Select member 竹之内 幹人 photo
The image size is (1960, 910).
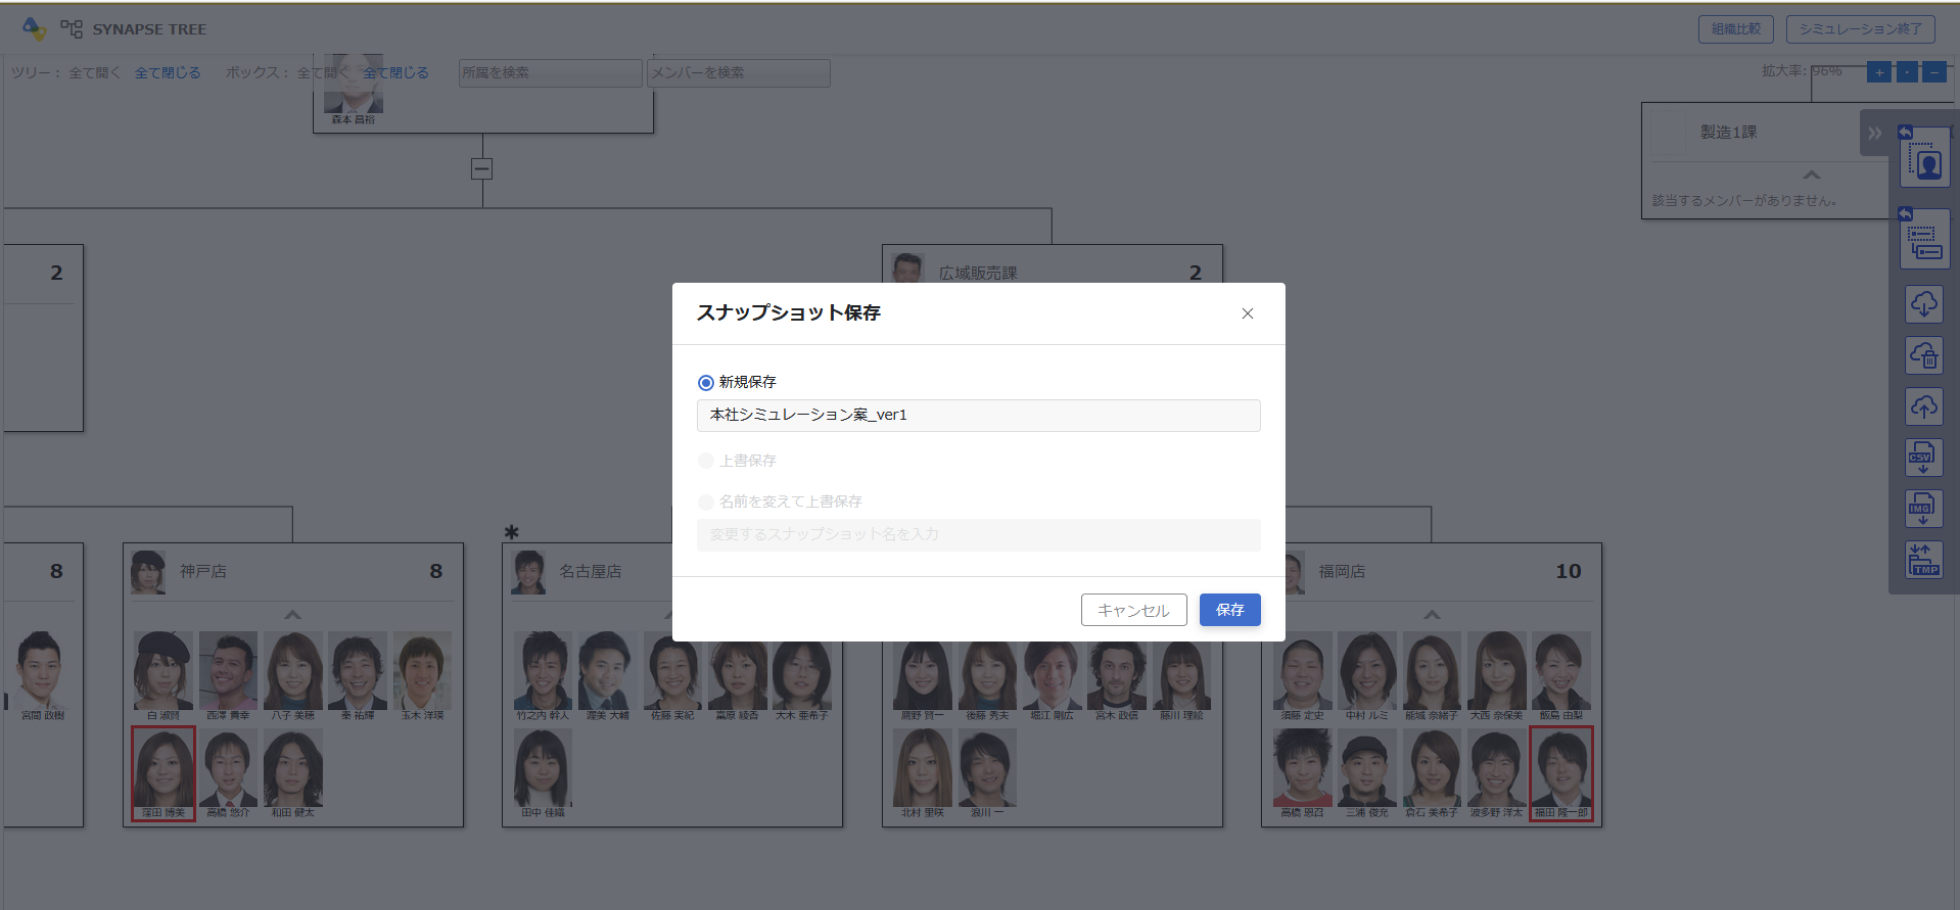[x=543, y=670]
